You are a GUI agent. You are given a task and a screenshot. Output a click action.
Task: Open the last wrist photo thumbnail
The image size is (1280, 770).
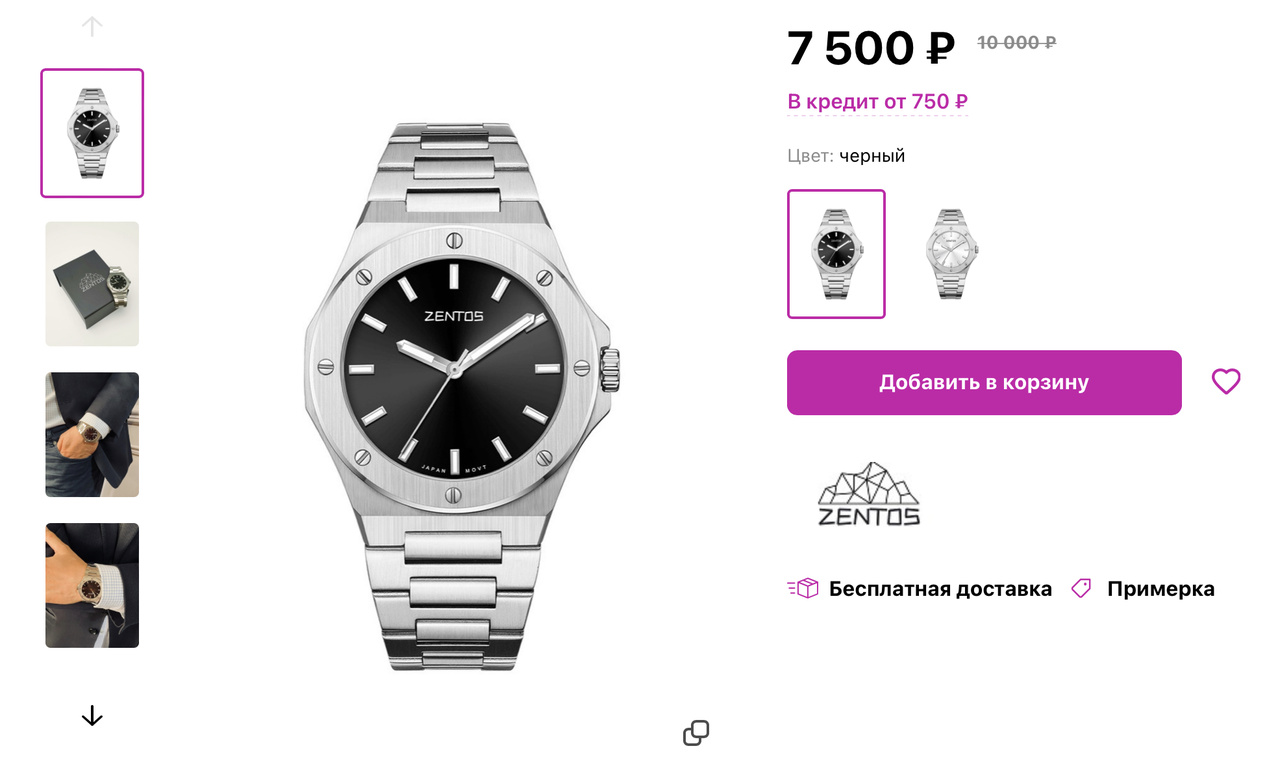(92, 586)
